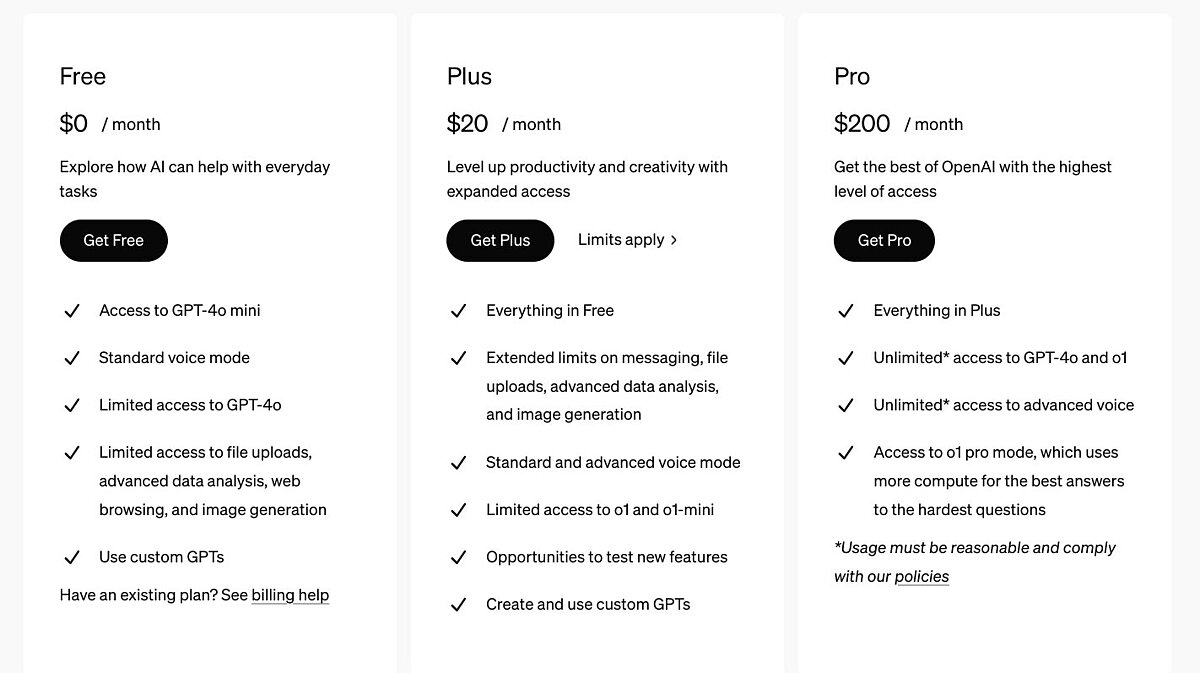Click the Get Plus button
This screenshot has width=1200, height=673.
pos(500,240)
